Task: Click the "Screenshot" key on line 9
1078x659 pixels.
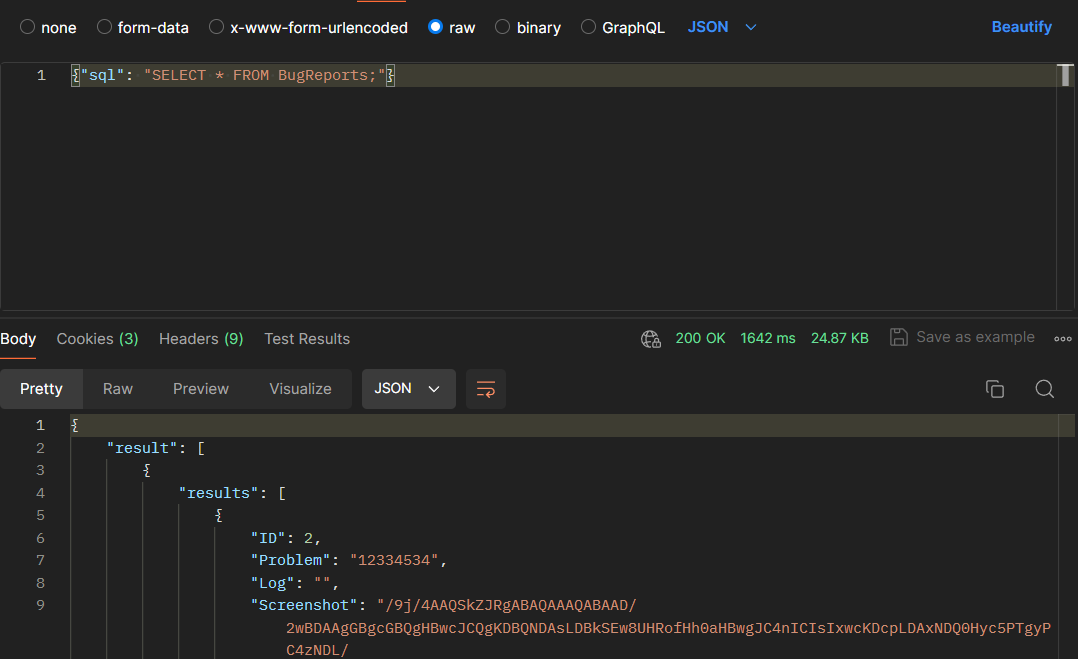Action: point(304,605)
